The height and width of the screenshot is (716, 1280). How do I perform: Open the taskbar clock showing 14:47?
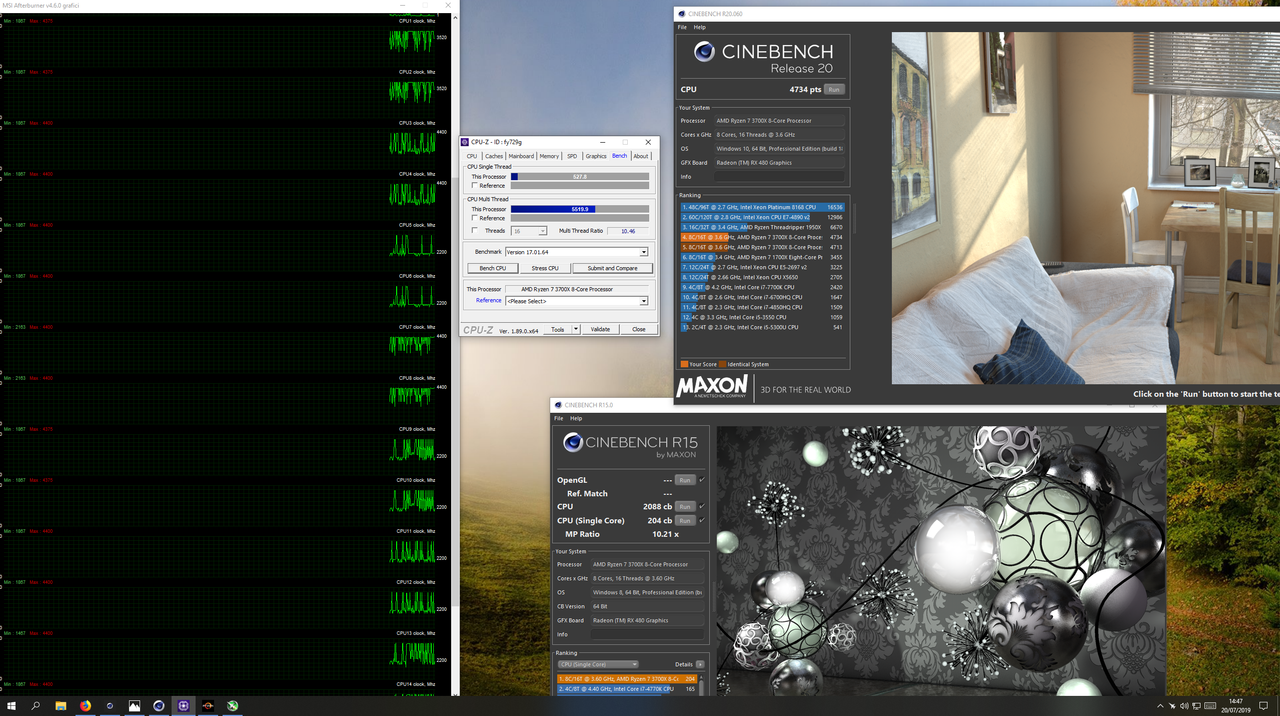(x=1237, y=705)
